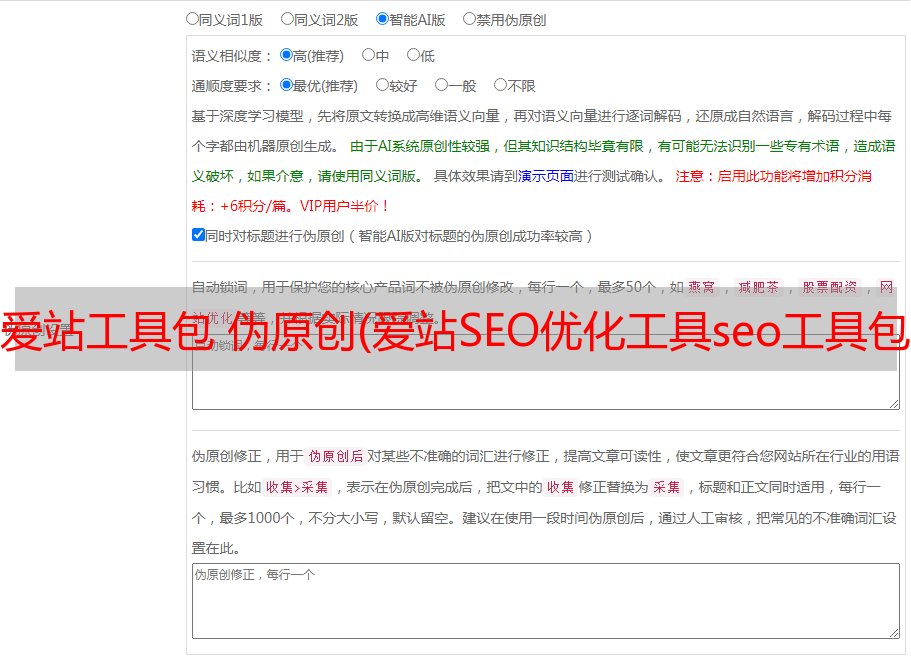Click the red text VIP用户半价

pyautogui.click(x=345, y=206)
